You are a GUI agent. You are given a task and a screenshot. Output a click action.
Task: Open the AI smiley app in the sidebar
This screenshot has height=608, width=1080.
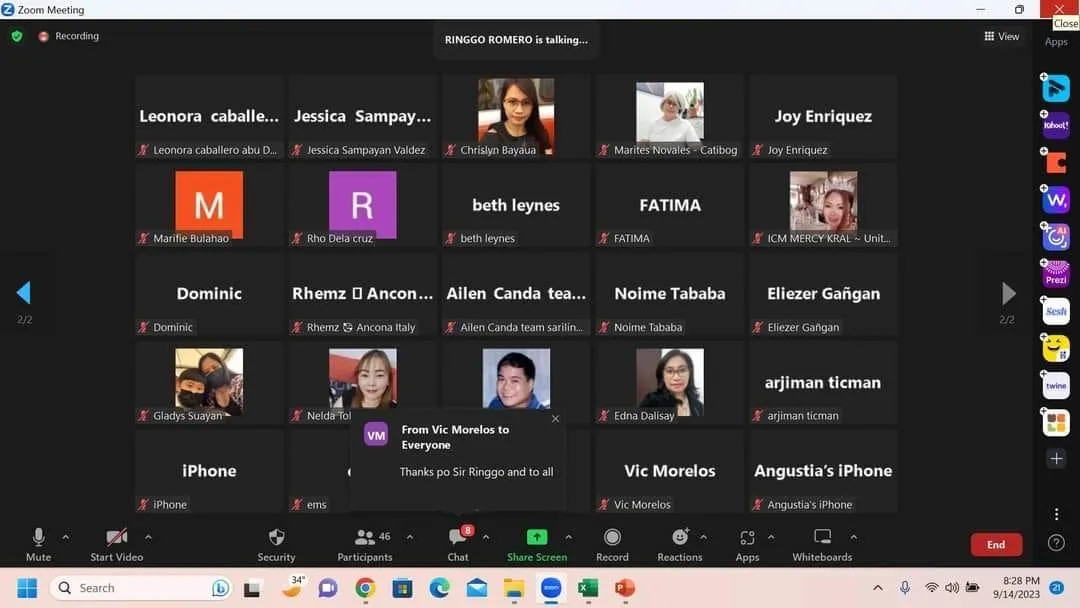[x=1056, y=237]
